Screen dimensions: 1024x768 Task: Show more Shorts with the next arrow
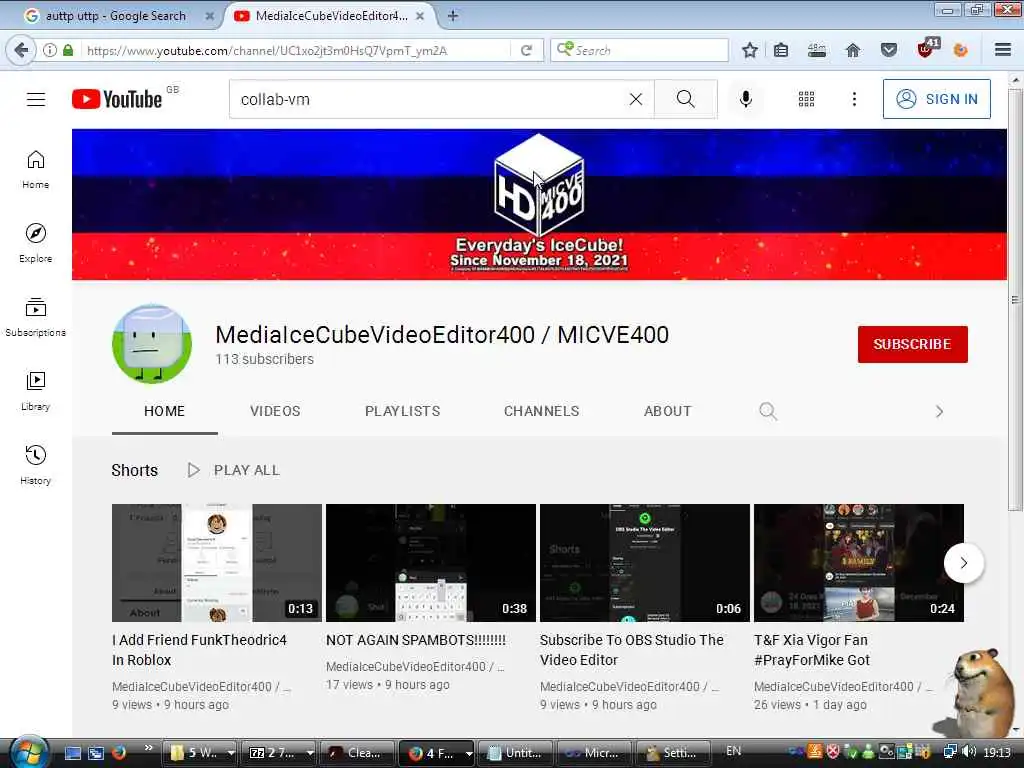pos(964,563)
